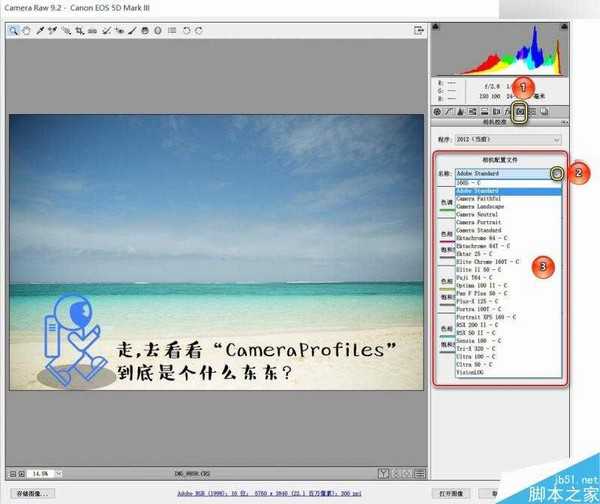Open the Adobe RGB workflow options link

point(269,493)
